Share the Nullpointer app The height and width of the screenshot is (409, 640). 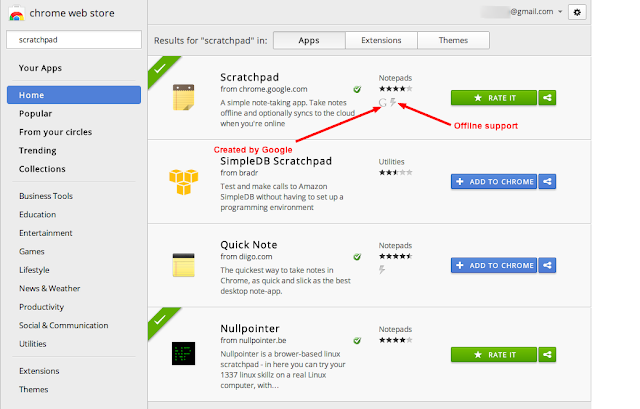tap(547, 355)
